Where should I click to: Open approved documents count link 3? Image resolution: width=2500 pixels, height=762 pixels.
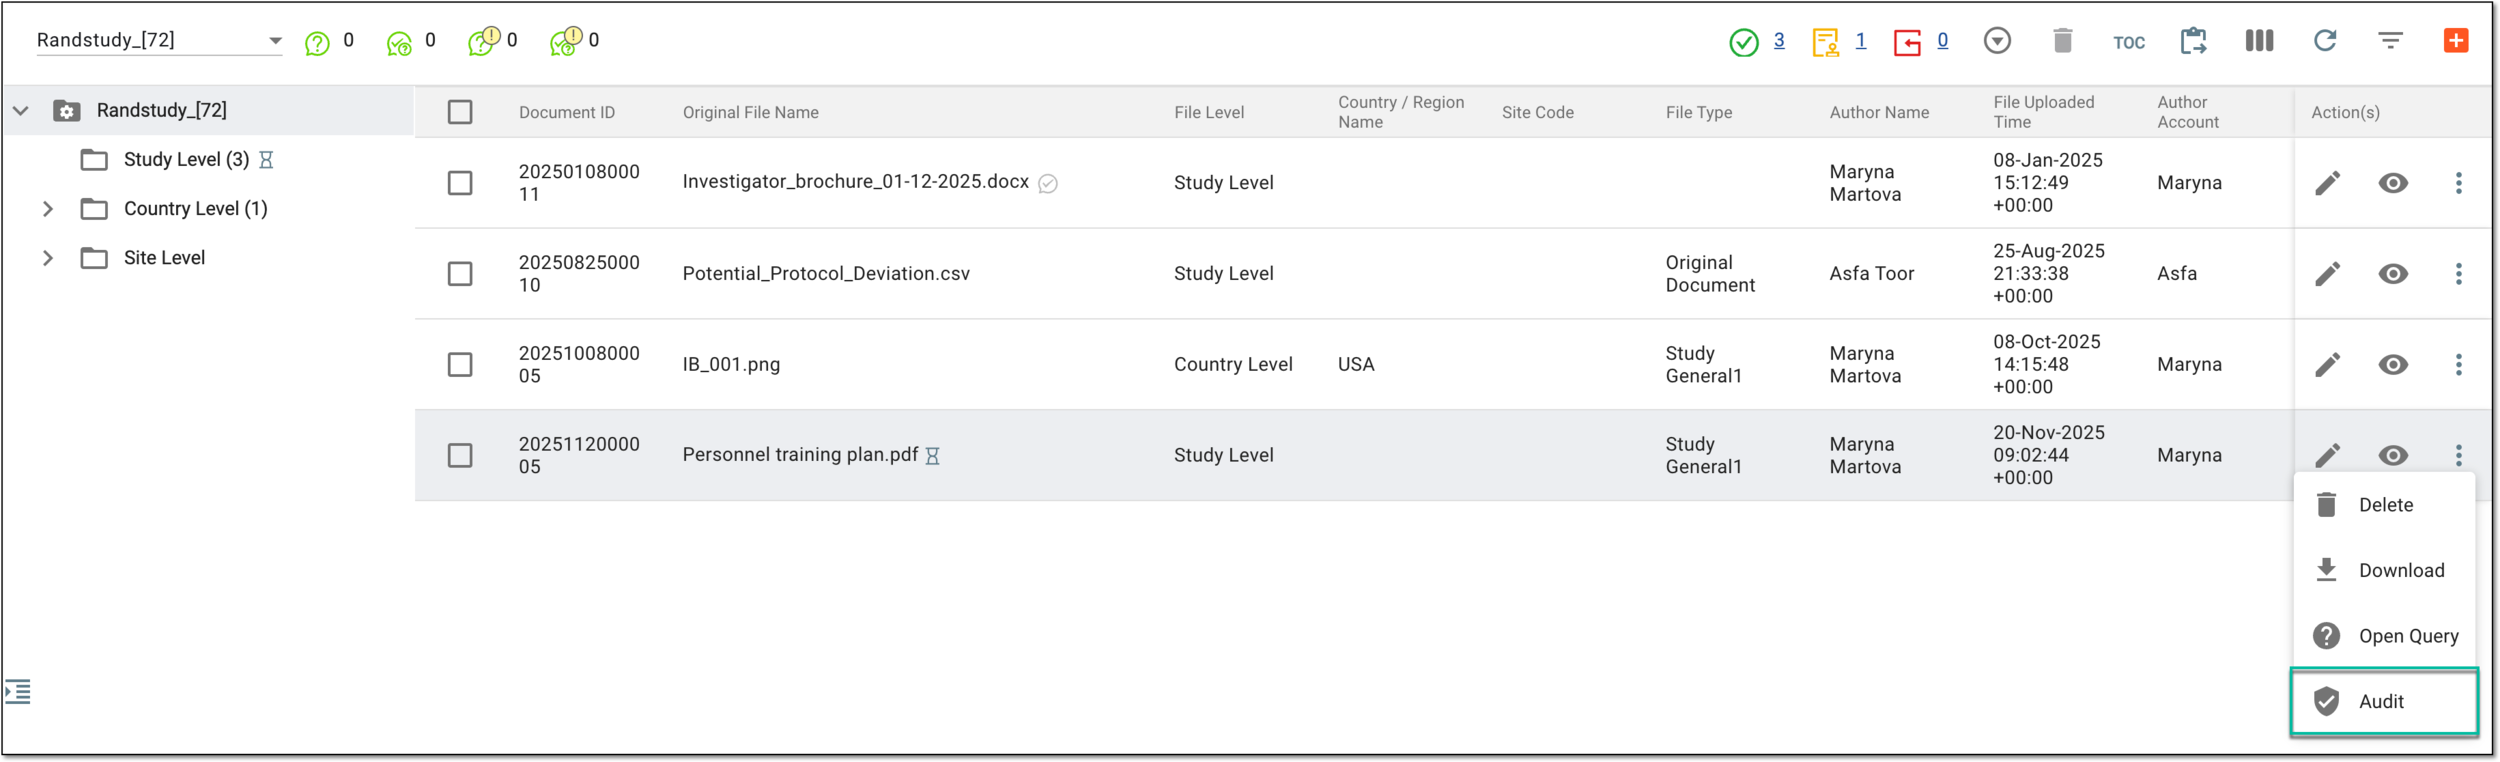tap(1779, 40)
